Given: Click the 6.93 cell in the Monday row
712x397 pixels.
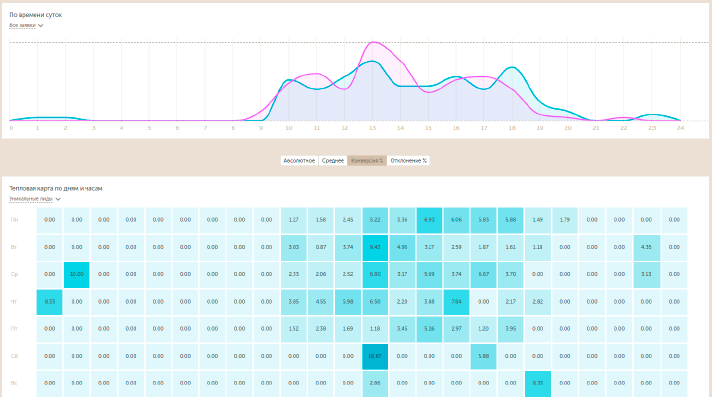Looking at the screenshot, I should click(429, 220).
